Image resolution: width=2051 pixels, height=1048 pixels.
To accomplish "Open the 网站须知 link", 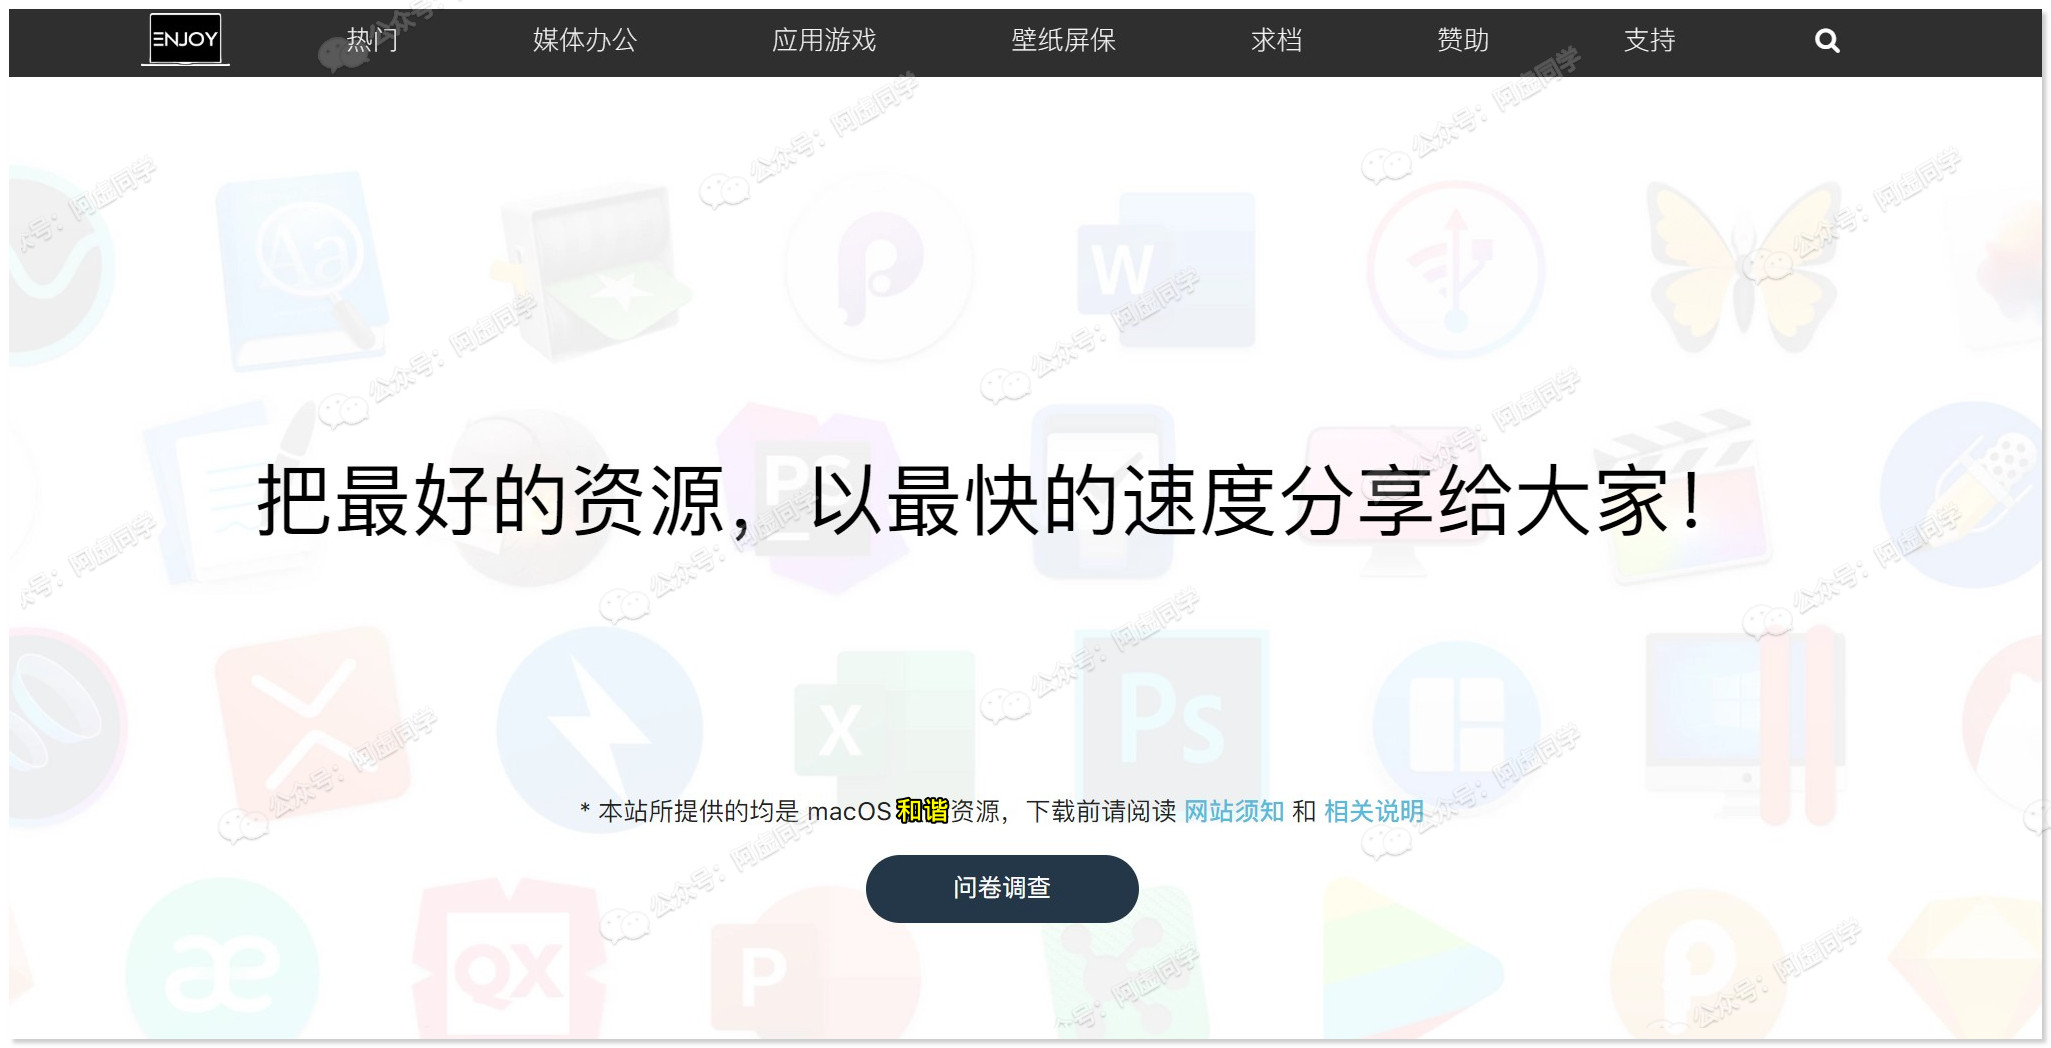I will point(1234,811).
